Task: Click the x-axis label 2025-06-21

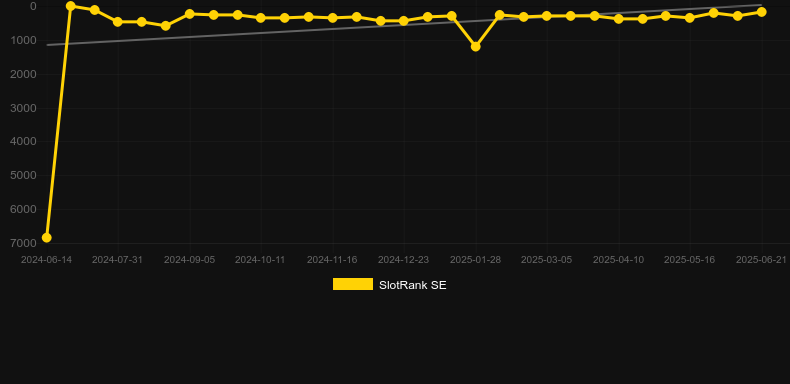Action: click(x=761, y=260)
